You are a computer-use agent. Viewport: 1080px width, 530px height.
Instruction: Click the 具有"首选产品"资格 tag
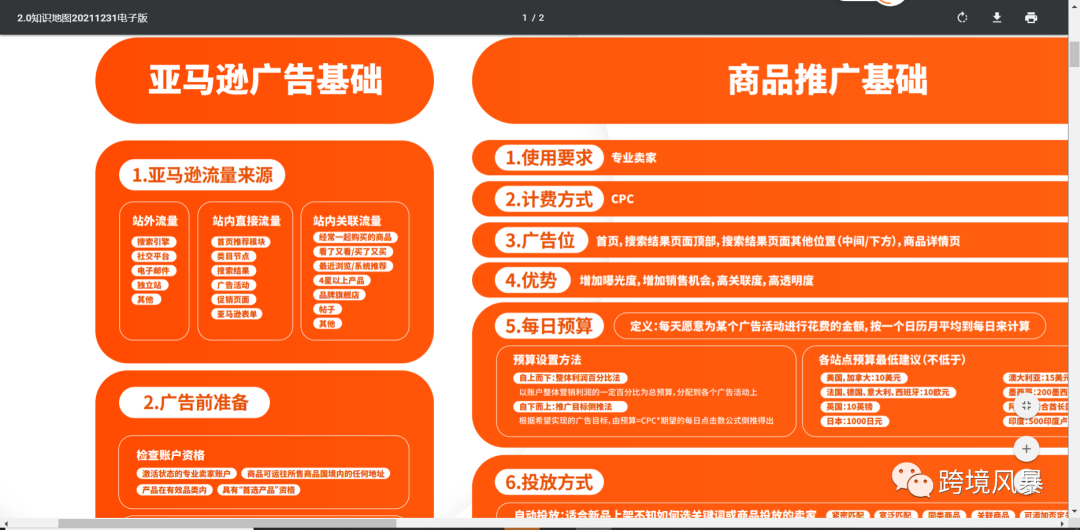(x=259, y=490)
